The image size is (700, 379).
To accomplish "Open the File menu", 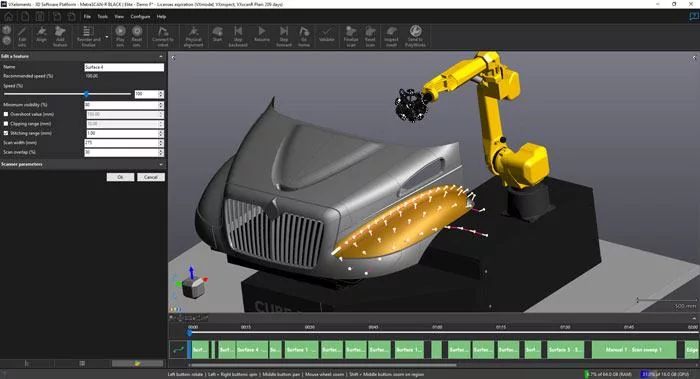I will pos(87,17).
